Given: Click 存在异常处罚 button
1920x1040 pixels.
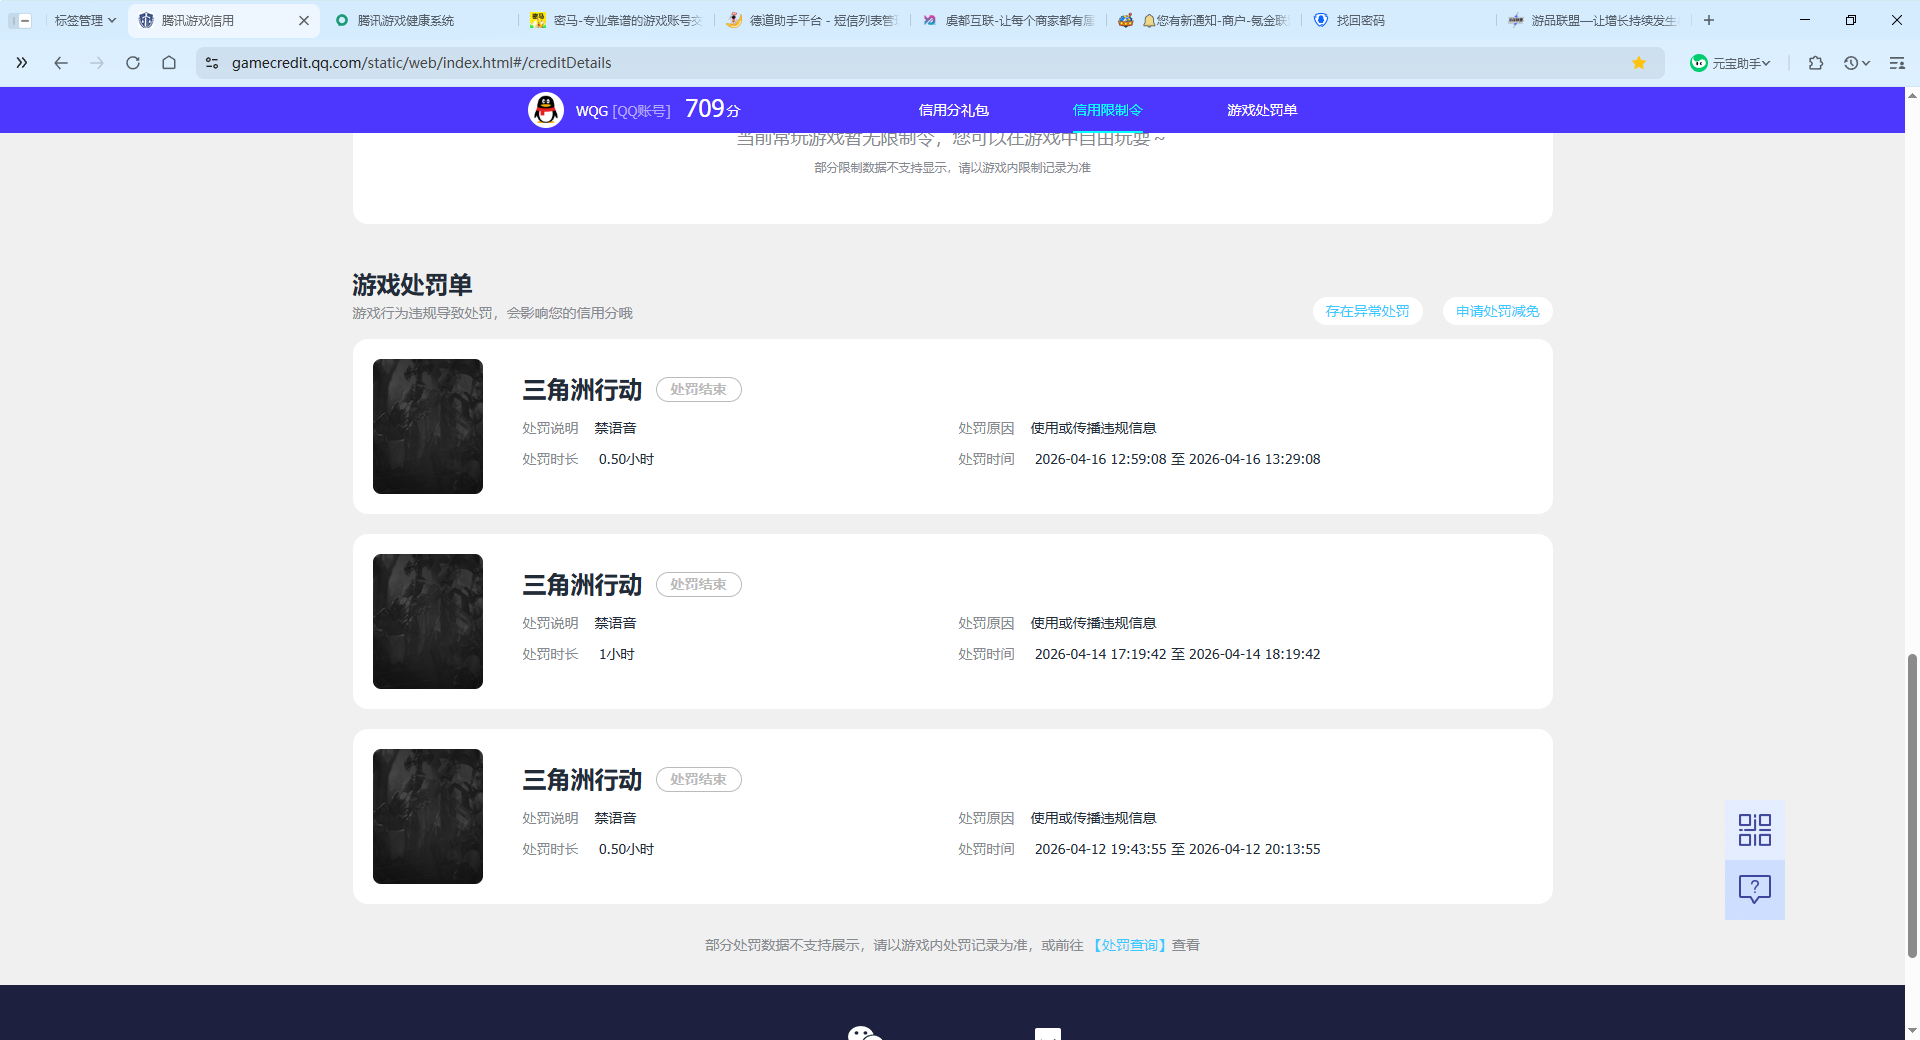Looking at the screenshot, I should [x=1367, y=311].
